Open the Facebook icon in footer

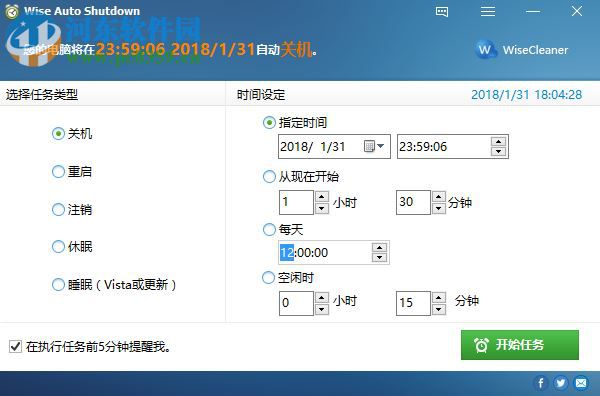[541, 383]
